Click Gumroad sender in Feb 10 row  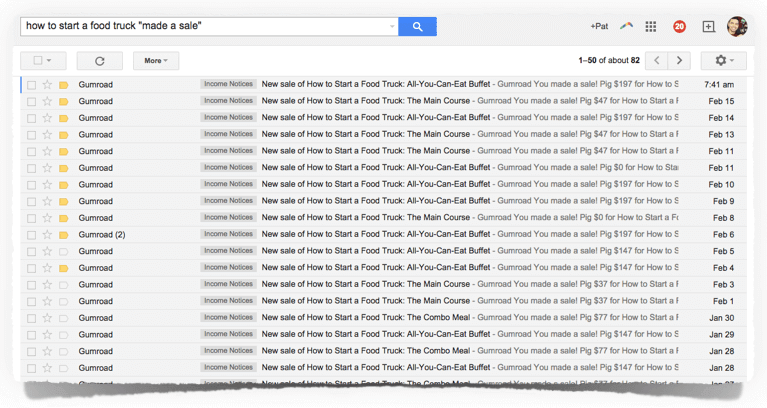95,184
